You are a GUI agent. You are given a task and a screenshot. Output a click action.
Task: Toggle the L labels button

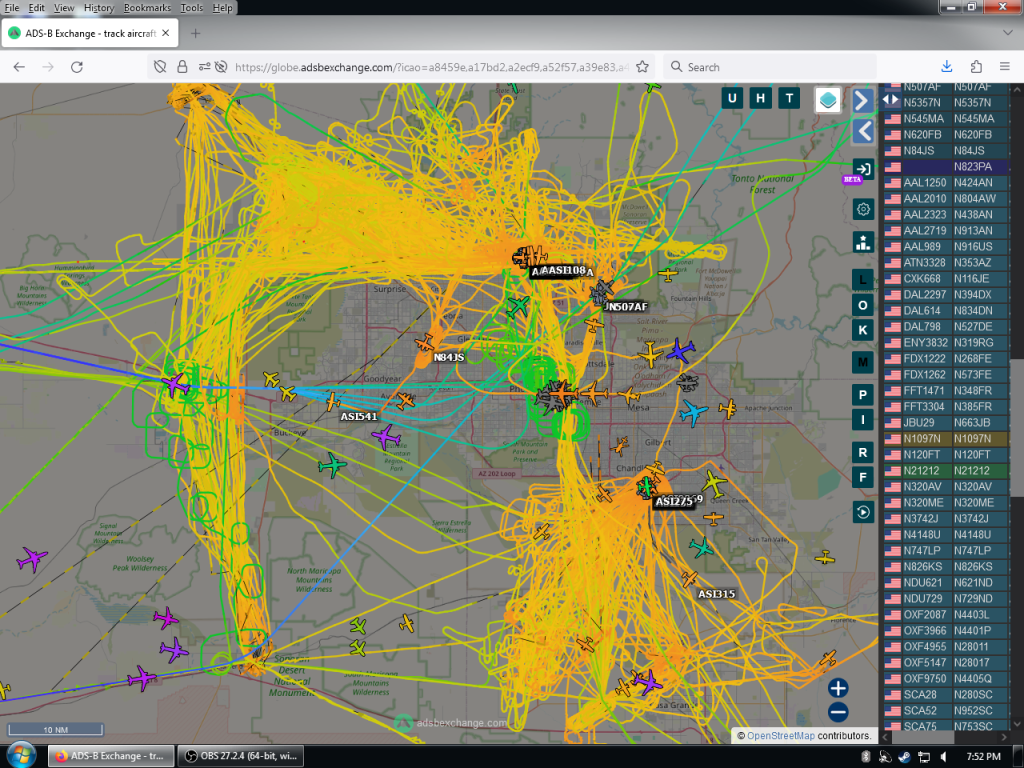coord(863,280)
